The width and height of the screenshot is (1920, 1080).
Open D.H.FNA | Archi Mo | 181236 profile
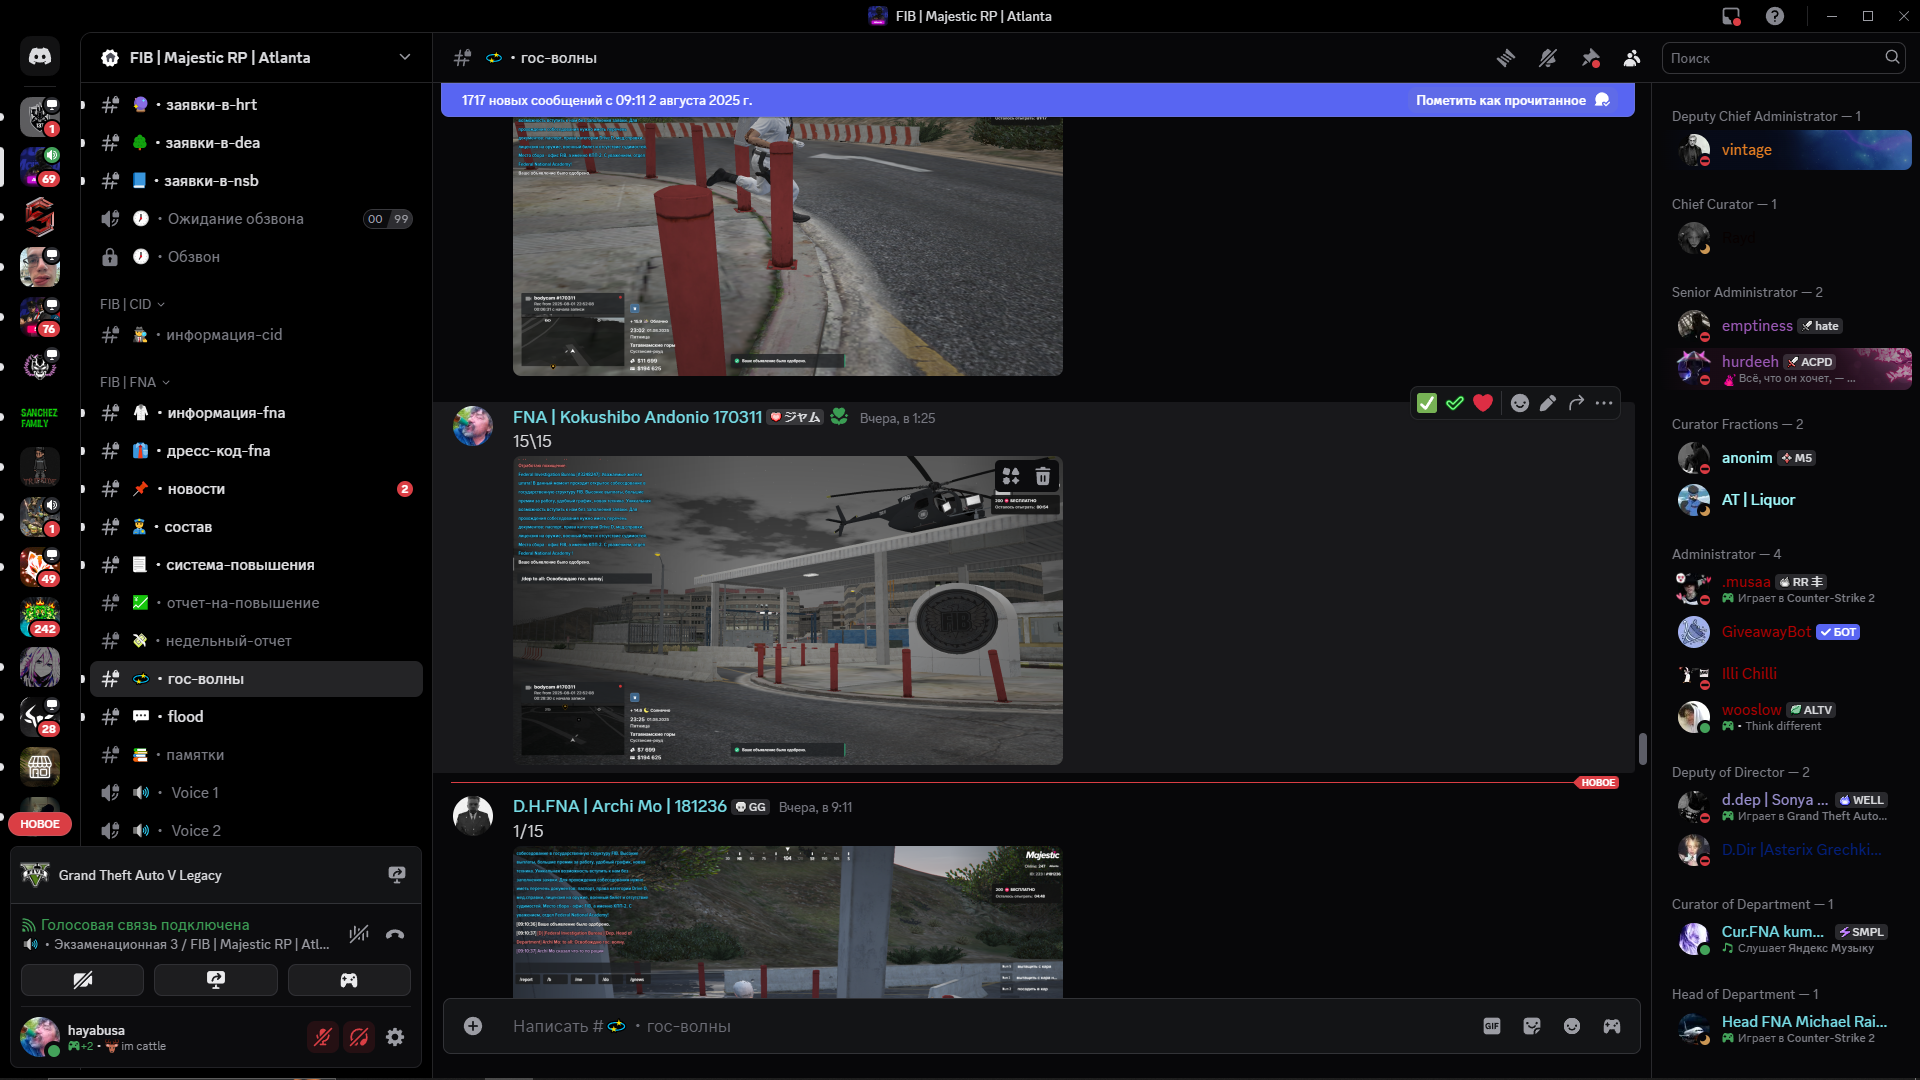pos(620,806)
